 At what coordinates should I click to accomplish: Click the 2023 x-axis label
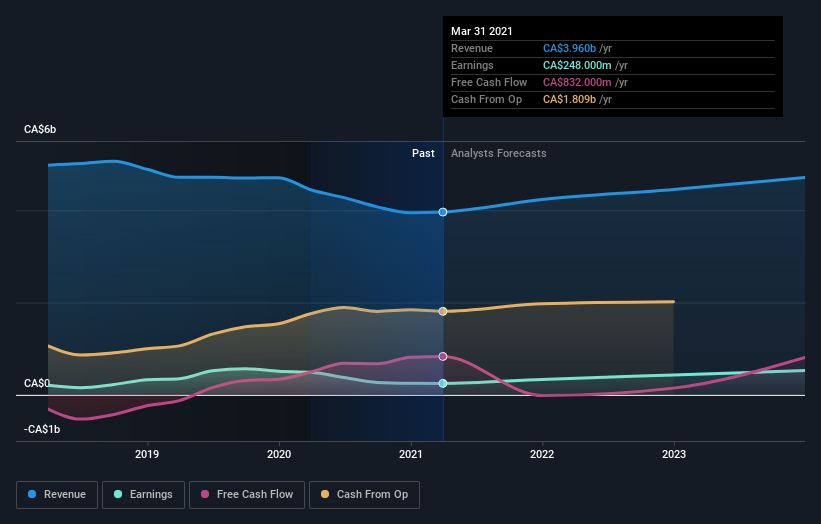674,454
